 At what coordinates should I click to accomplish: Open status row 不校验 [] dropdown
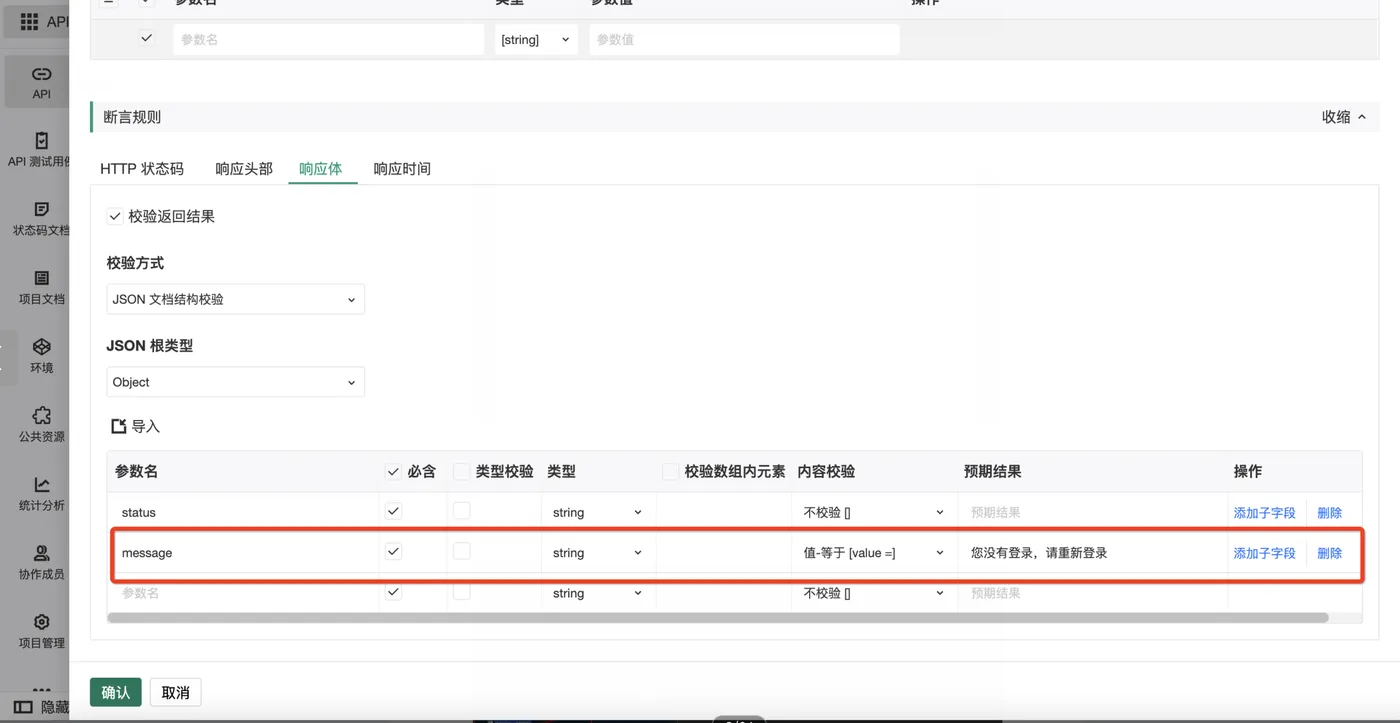point(873,512)
